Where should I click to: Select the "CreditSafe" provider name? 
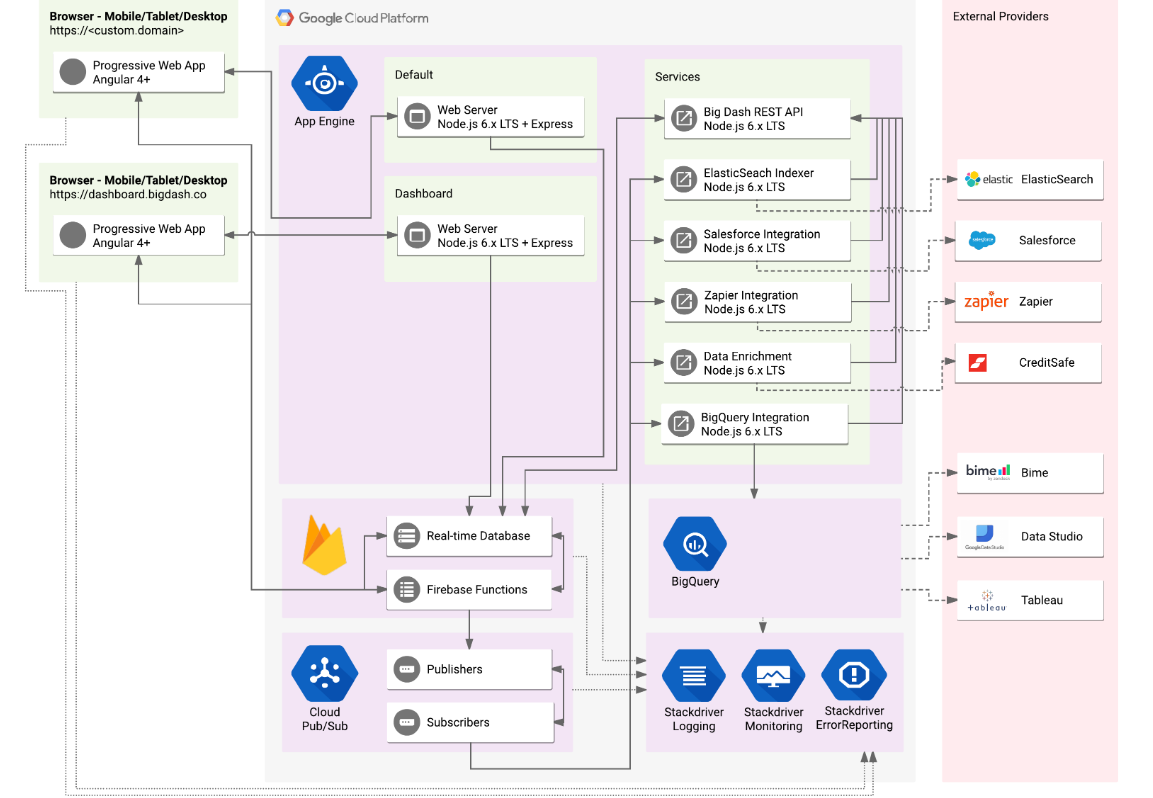coord(1046,363)
